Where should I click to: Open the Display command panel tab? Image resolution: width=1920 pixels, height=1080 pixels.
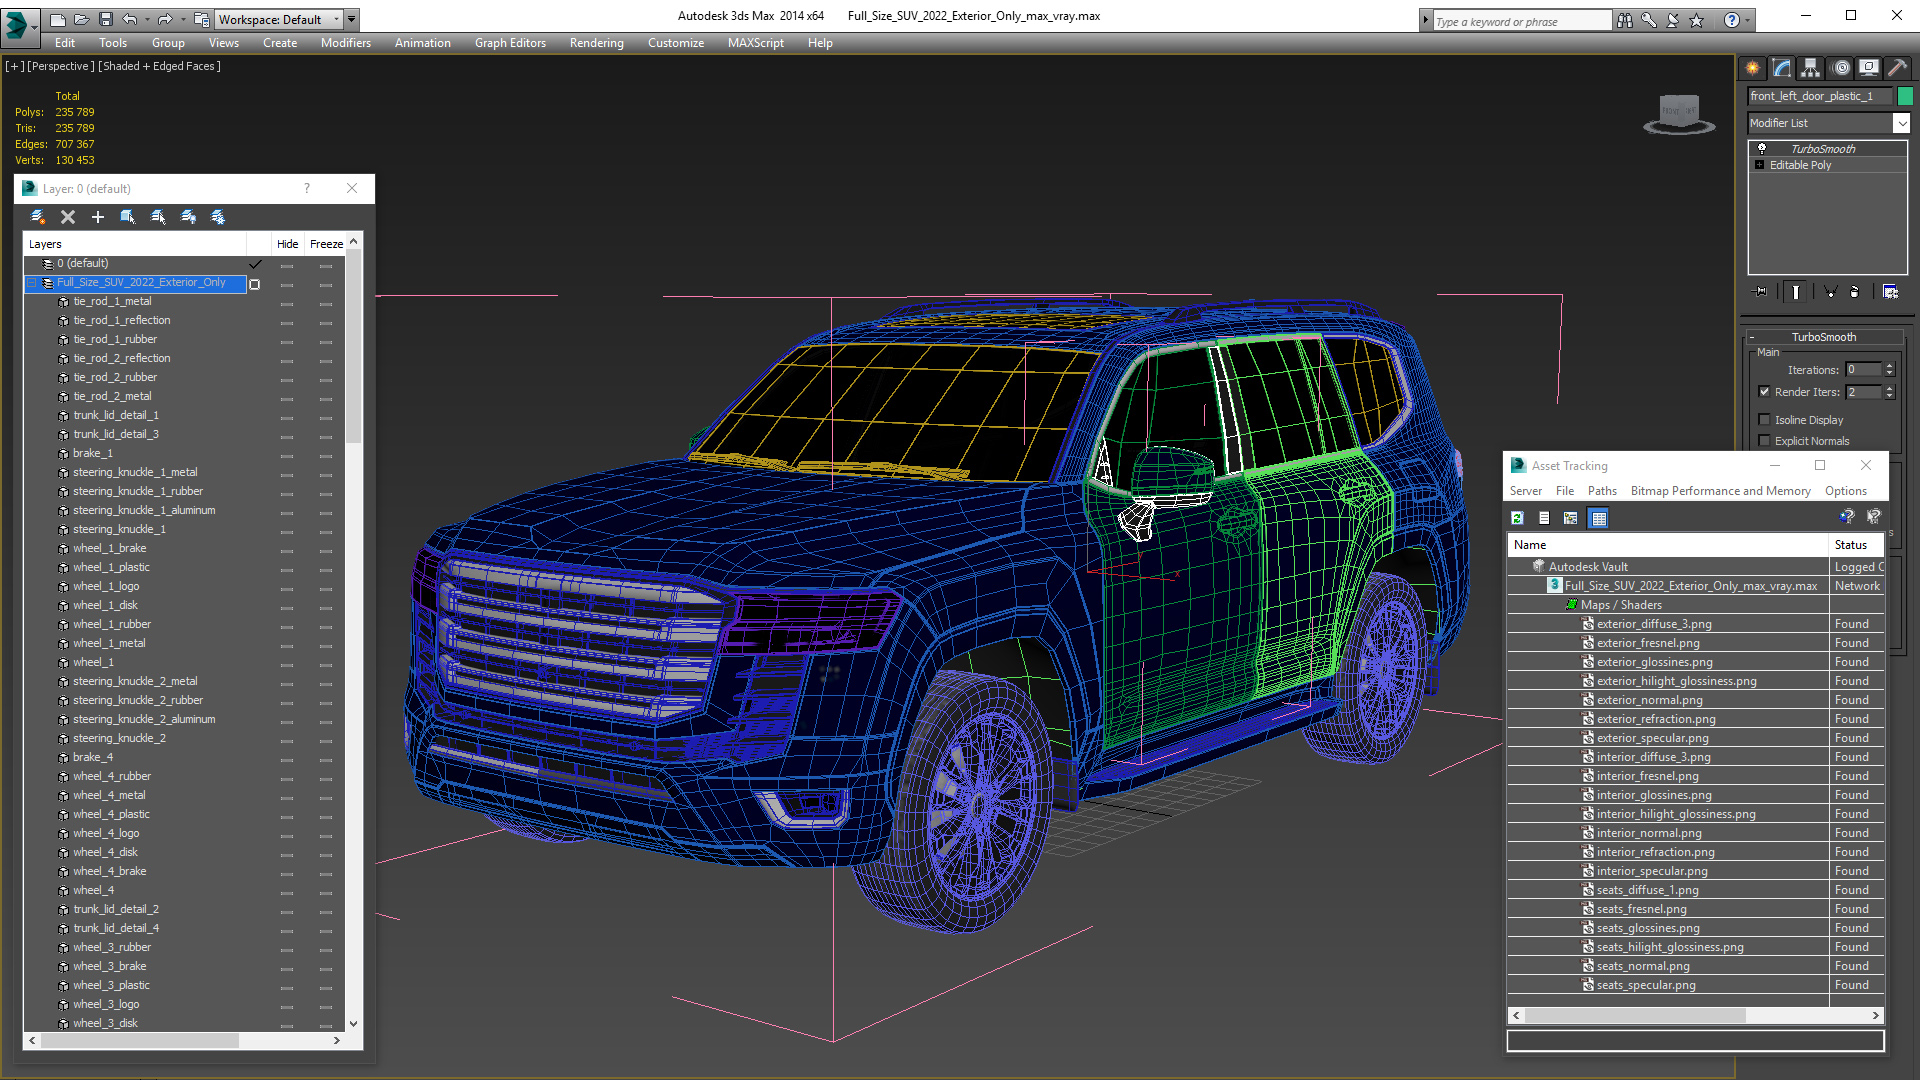tap(1868, 68)
